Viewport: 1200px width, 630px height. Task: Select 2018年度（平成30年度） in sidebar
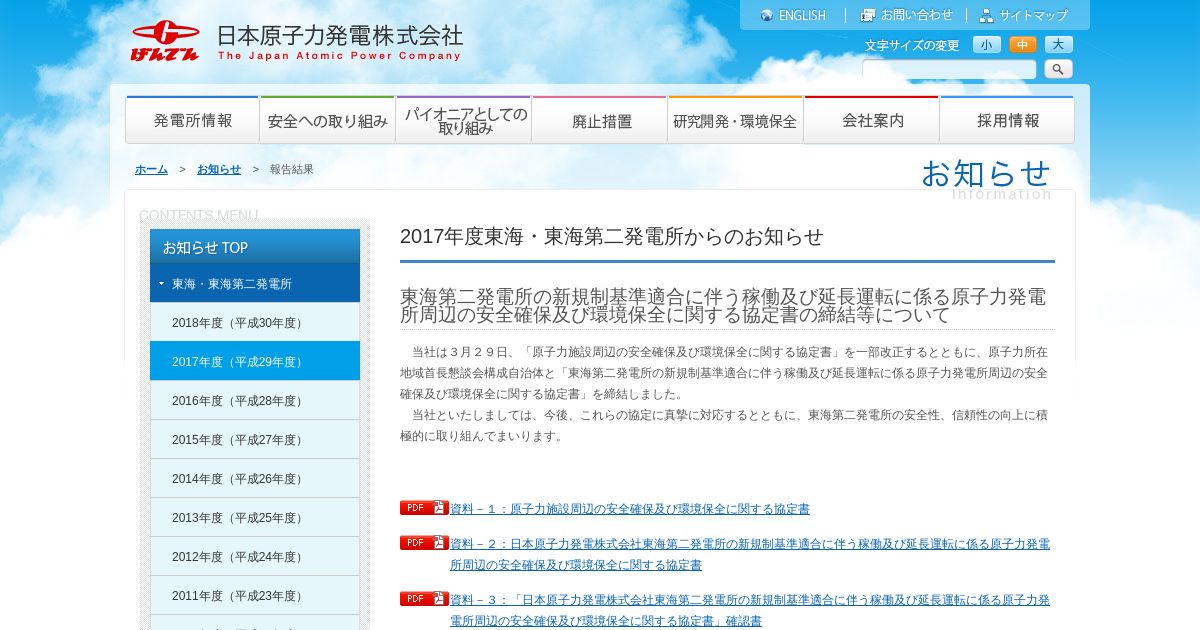point(255,322)
